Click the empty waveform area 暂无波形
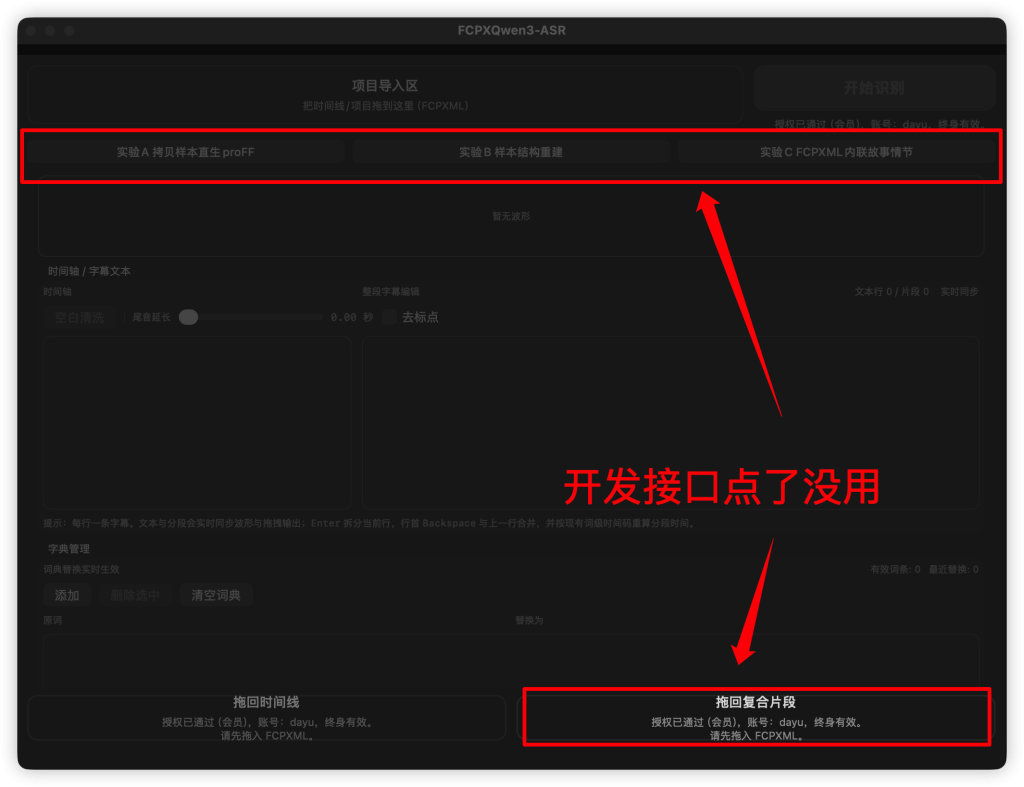The image size is (1024, 787). 510,217
